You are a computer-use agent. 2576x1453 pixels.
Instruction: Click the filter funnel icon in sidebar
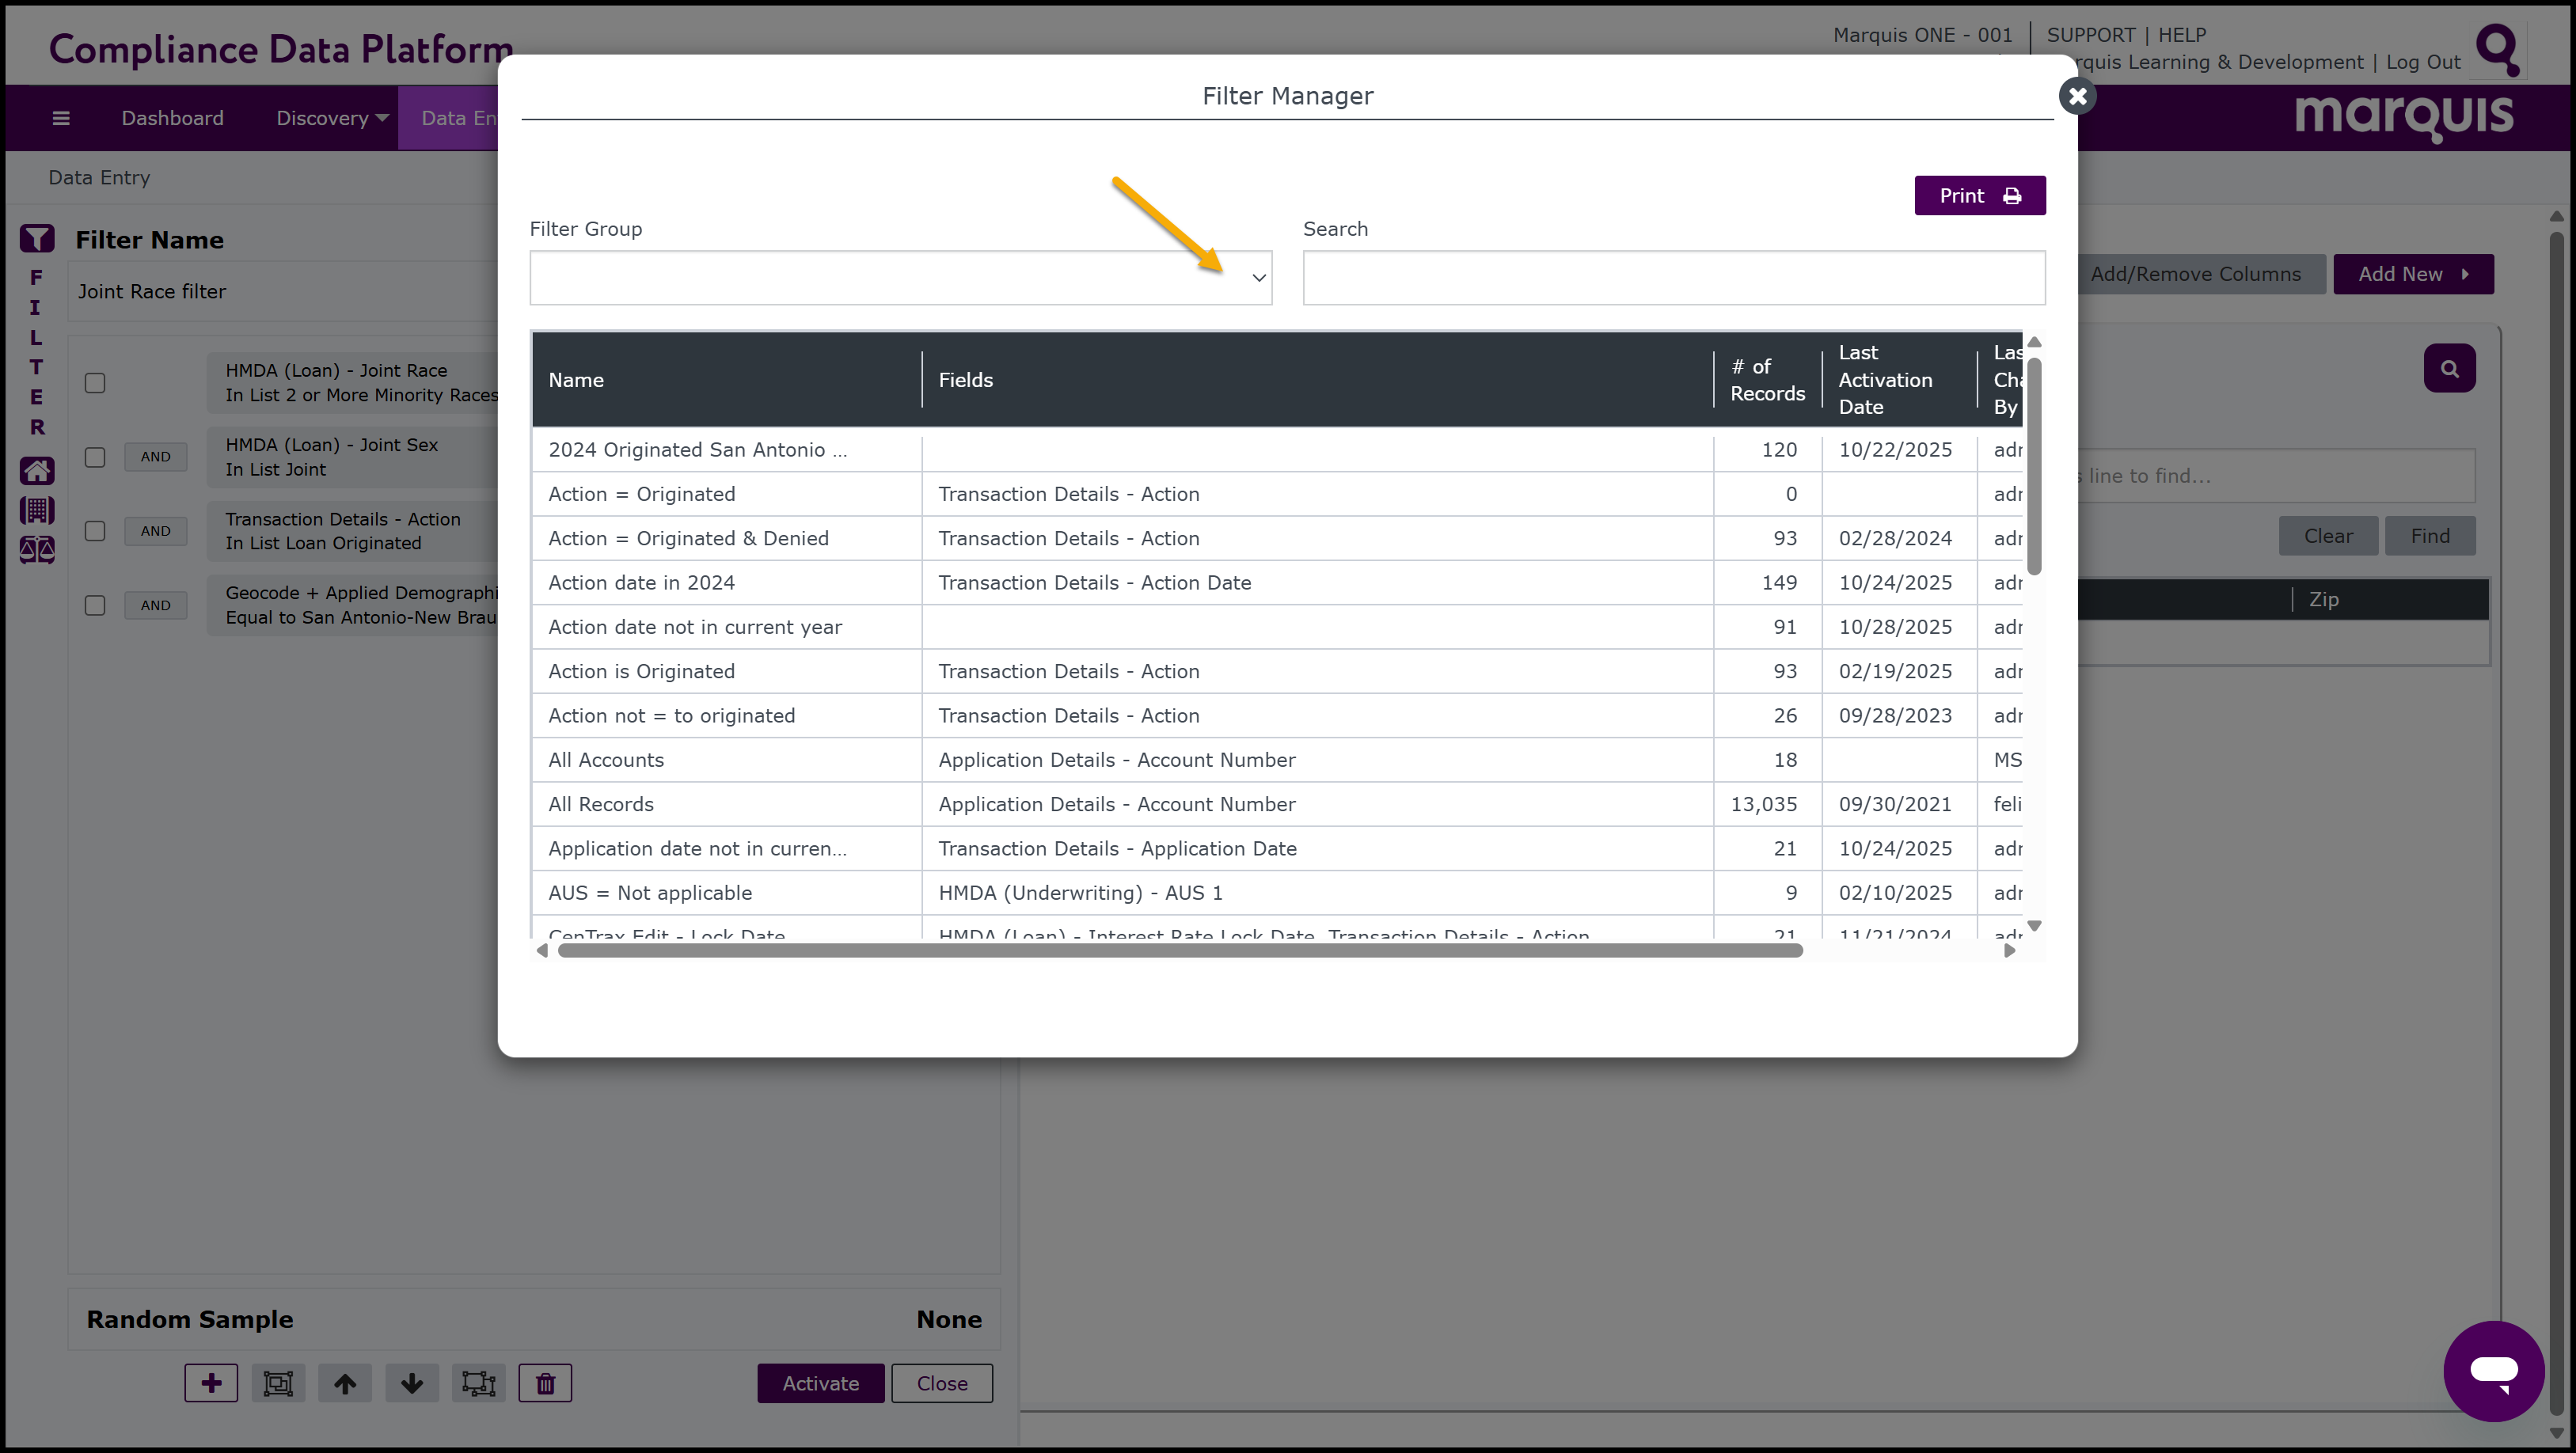point(37,238)
